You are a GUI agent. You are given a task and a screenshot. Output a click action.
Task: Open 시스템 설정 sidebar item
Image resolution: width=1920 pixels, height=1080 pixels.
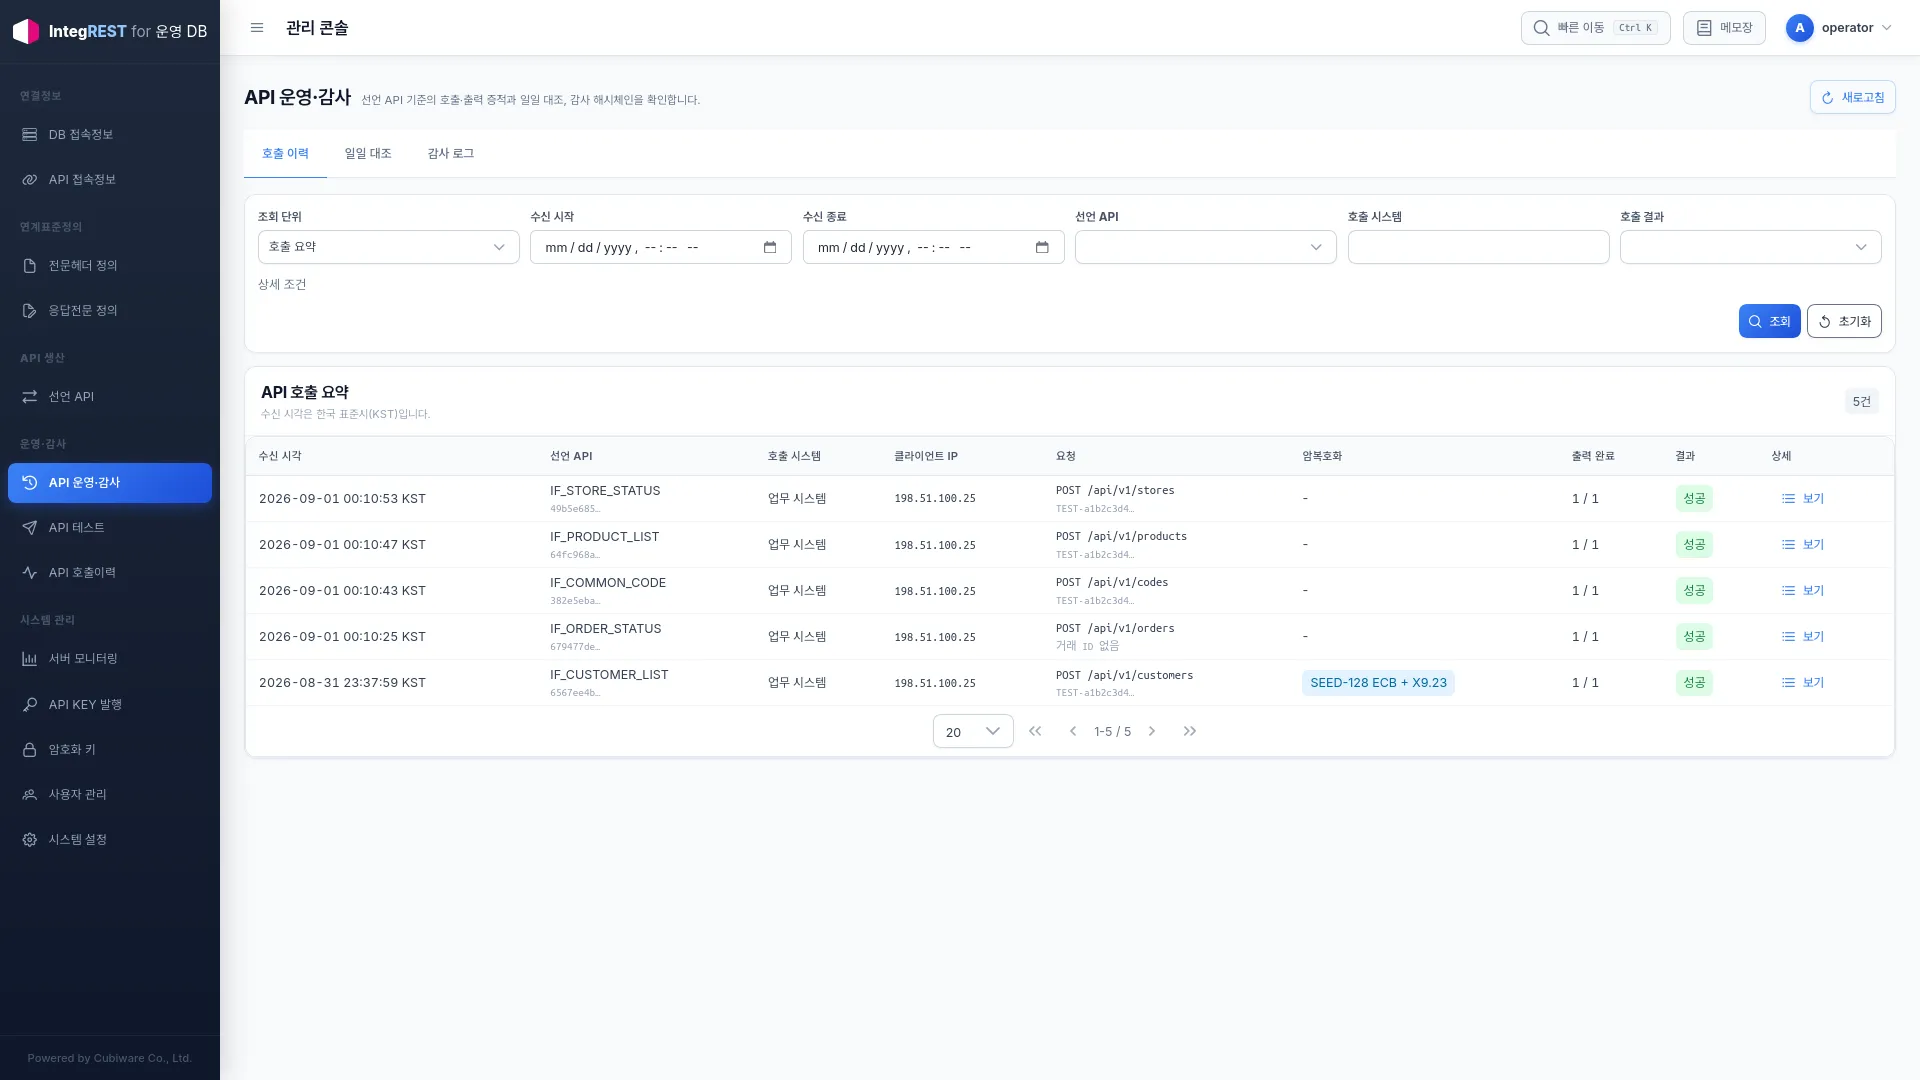coord(110,839)
